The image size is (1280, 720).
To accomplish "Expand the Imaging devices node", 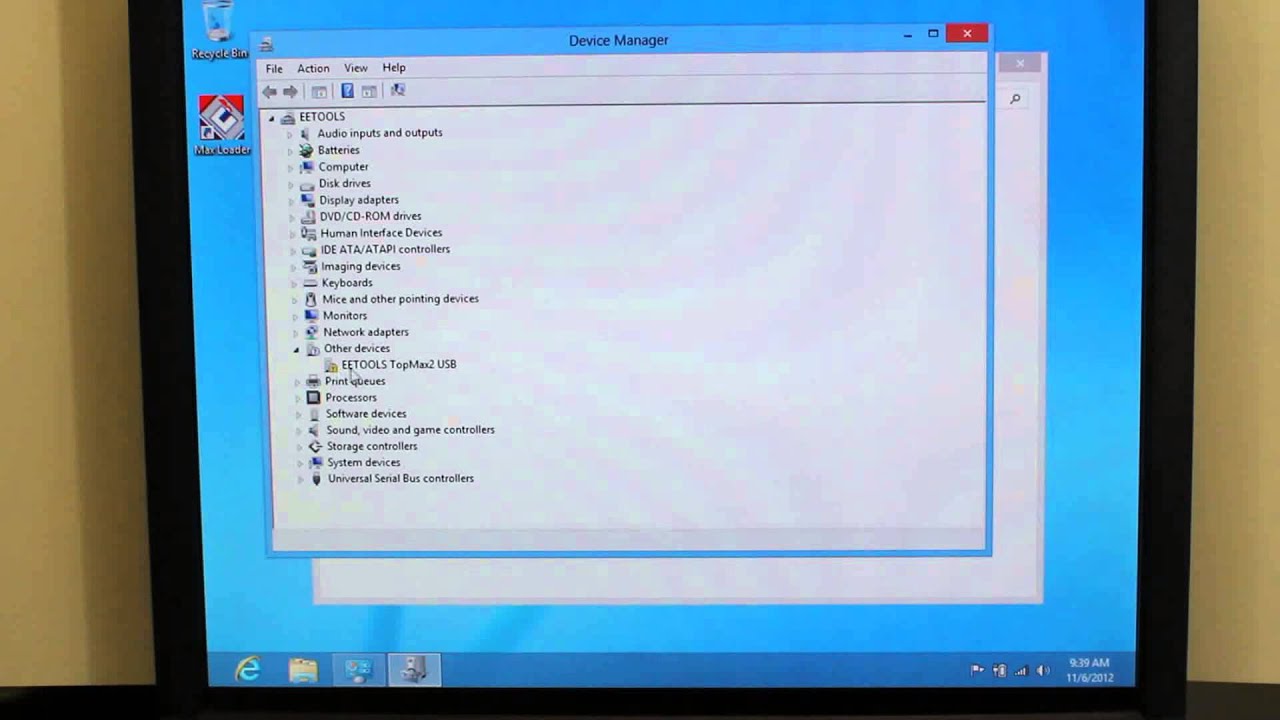I will (294, 267).
